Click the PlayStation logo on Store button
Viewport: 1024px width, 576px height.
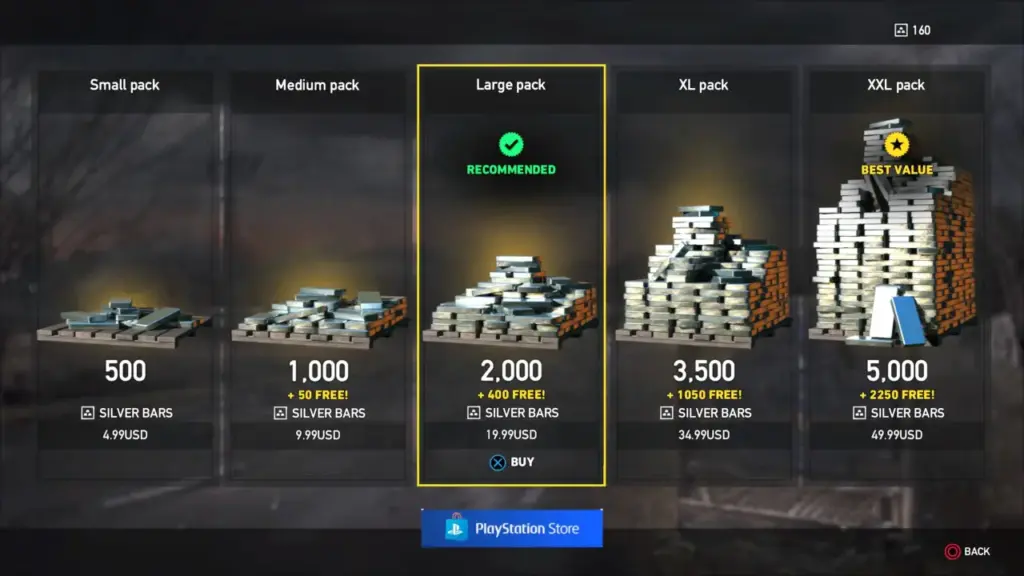pos(456,528)
